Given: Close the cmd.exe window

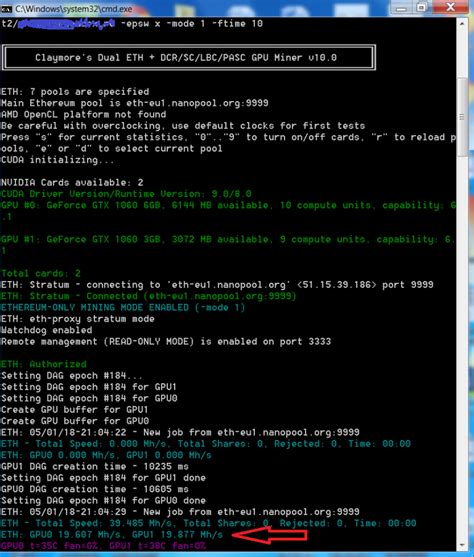Looking at the screenshot, I should coord(451,7).
